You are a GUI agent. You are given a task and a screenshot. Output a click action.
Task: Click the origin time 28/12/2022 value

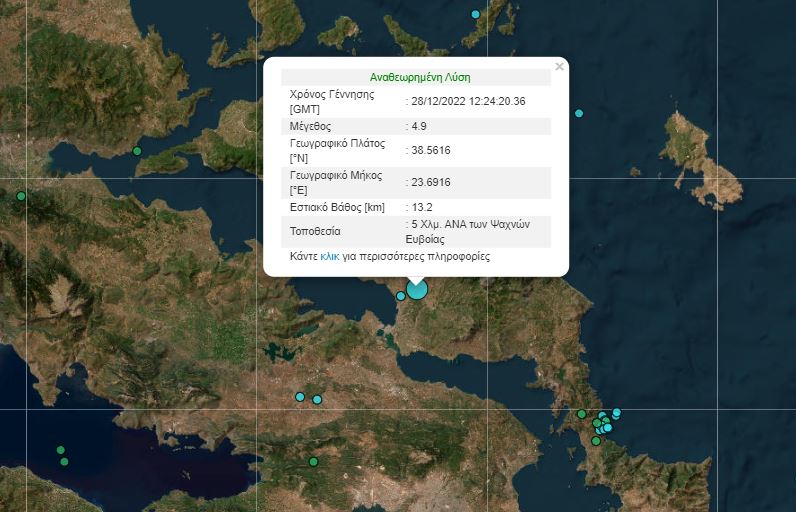click(468, 101)
